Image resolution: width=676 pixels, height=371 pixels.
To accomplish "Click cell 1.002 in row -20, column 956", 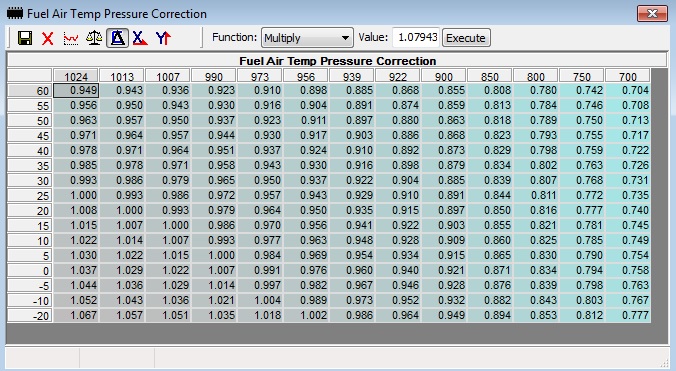I will coord(306,315).
